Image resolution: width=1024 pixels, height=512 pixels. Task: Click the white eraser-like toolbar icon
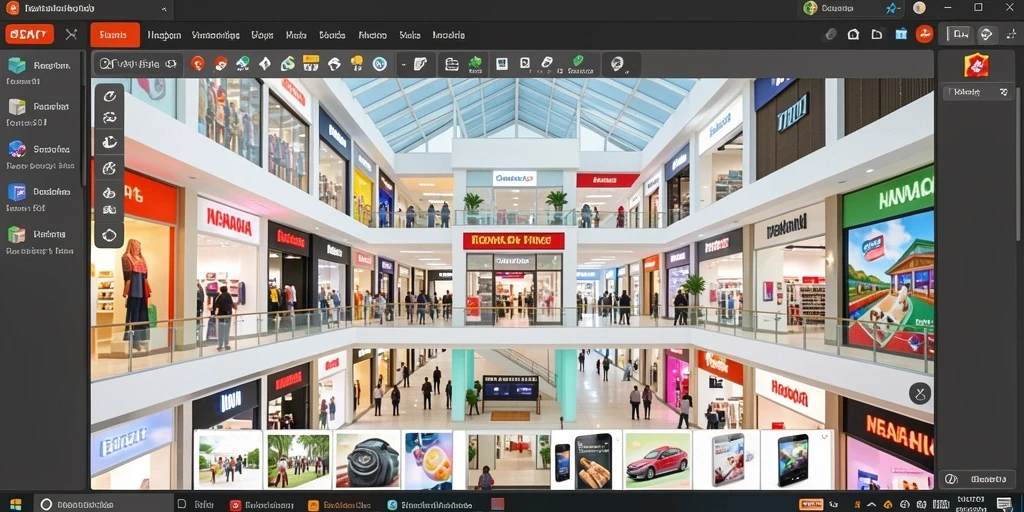[547, 62]
